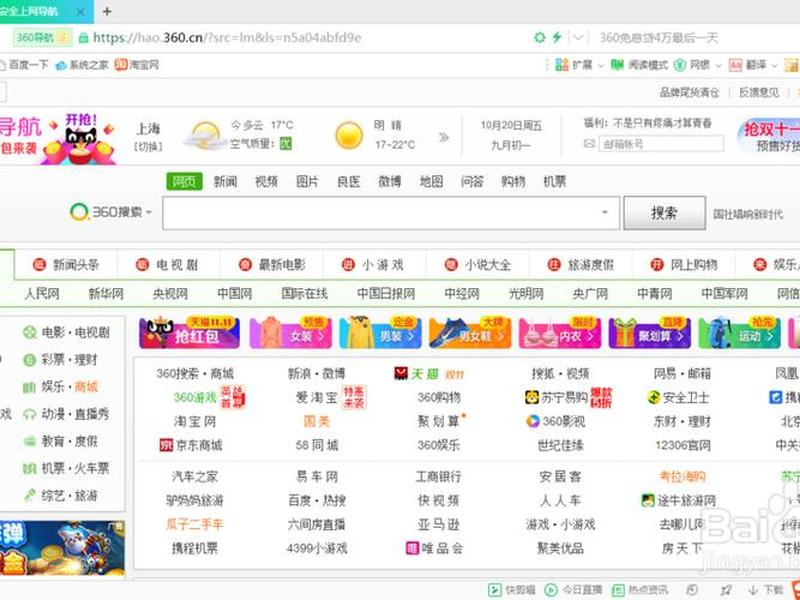The height and width of the screenshot is (600, 800).
Task: Click the 反馈意见 link
Action: pyautogui.click(x=759, y=92)
